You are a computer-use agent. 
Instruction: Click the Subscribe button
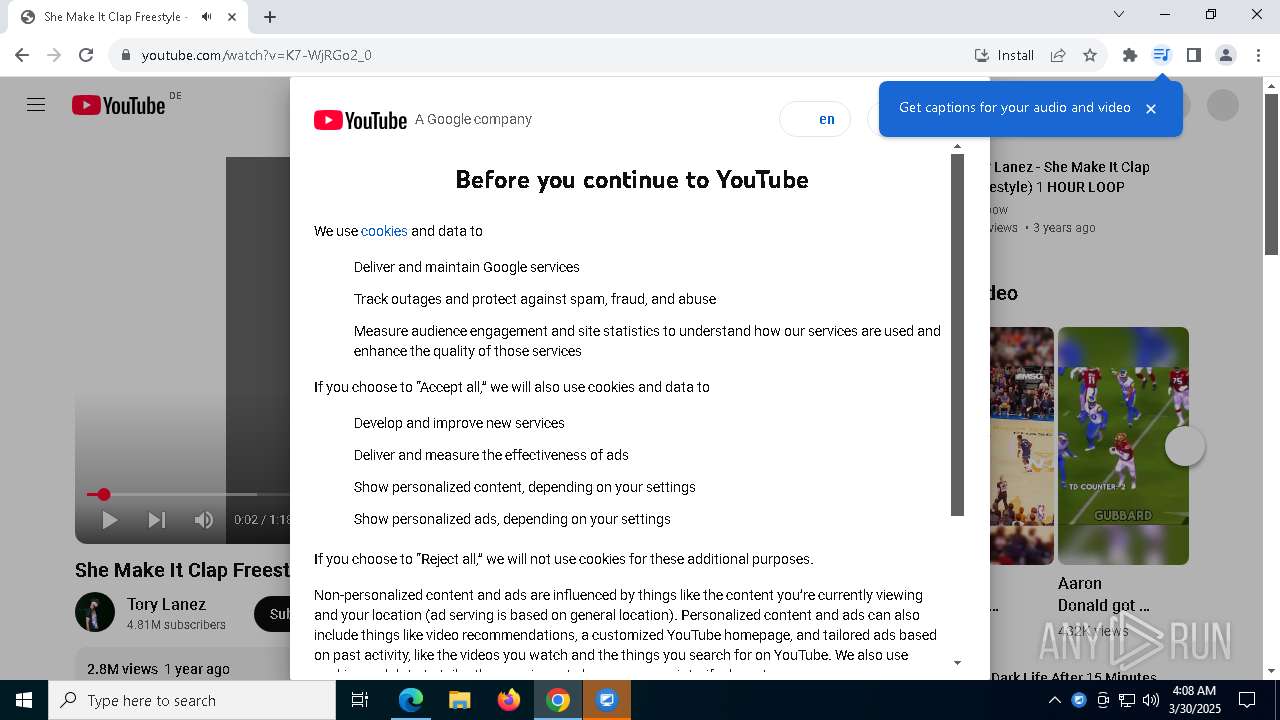pyautogui.click(x=273, y=614)
